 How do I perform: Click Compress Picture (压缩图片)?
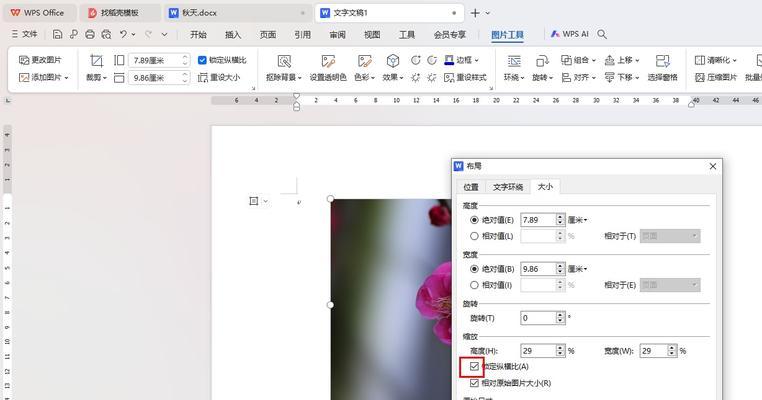click(x=716, y=77)
